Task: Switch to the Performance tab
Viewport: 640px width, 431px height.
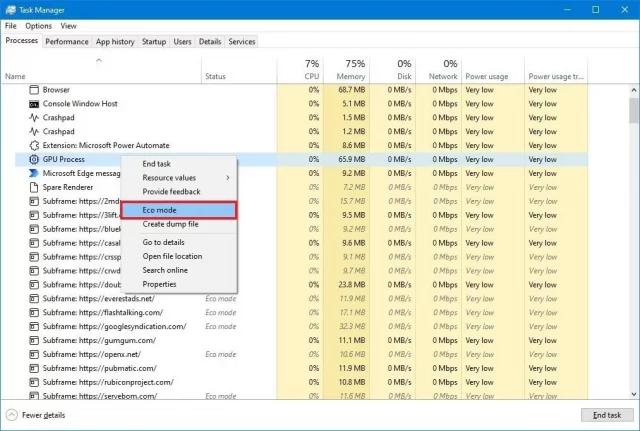Action: pos(67,42)
